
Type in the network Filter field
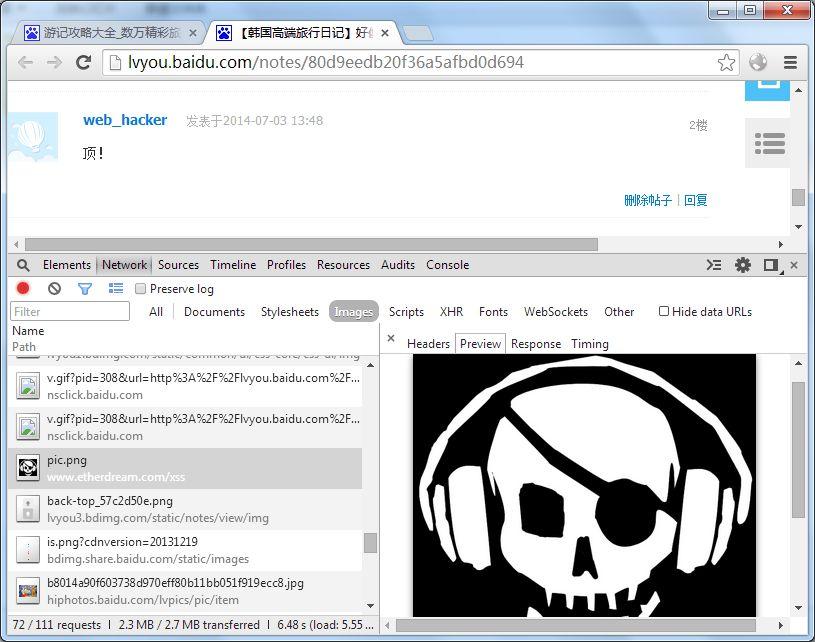[70, 312]
